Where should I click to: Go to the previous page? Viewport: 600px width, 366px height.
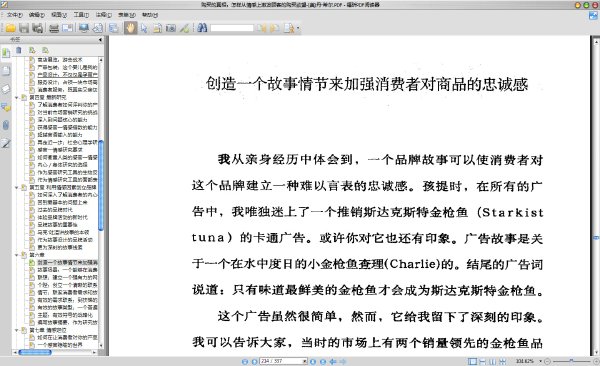click(254, 361)
